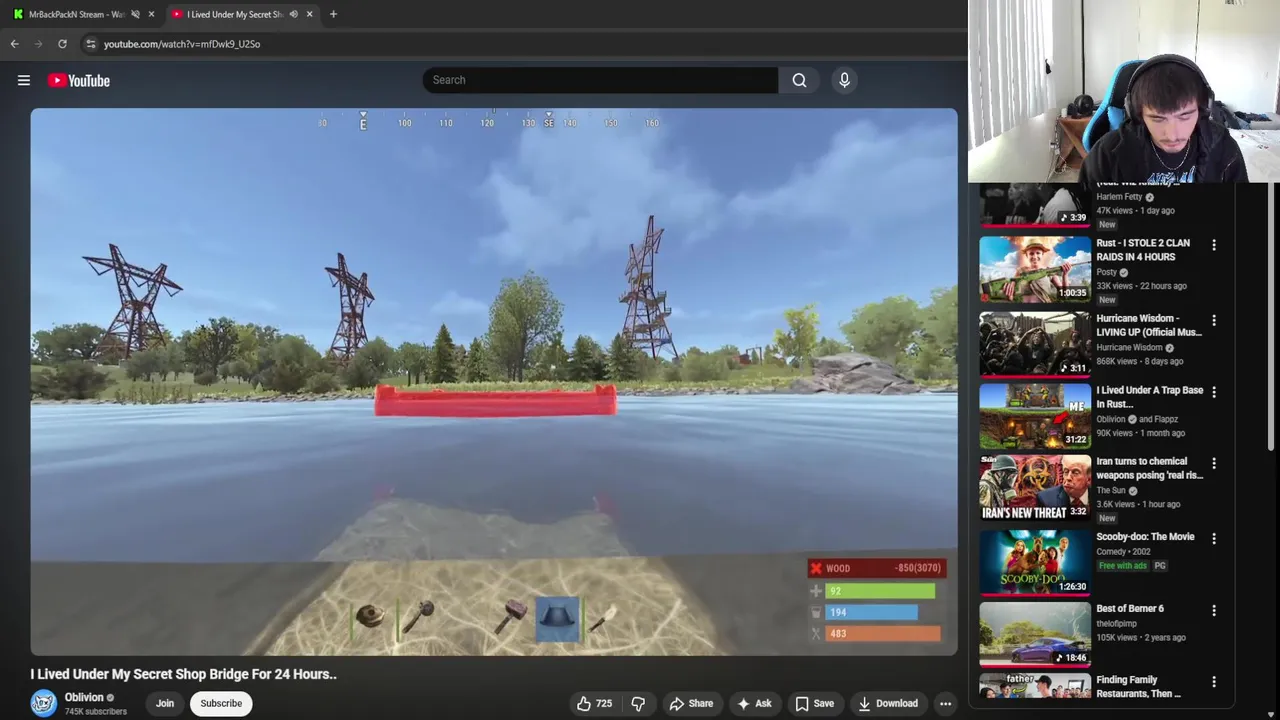Open Rust I STOLE 2 CLAN RAIDS thumbnail
Screen dimensions: 1280x720
coord(1035,269)
